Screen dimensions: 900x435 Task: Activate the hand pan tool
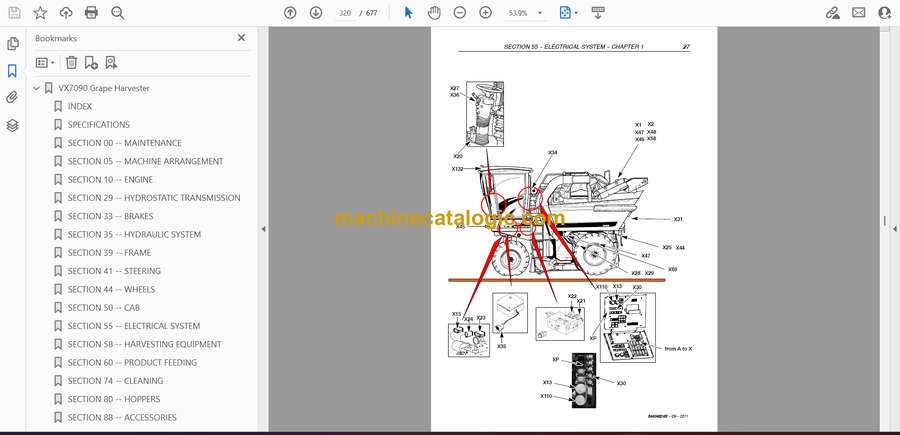(x=435, y=13)
